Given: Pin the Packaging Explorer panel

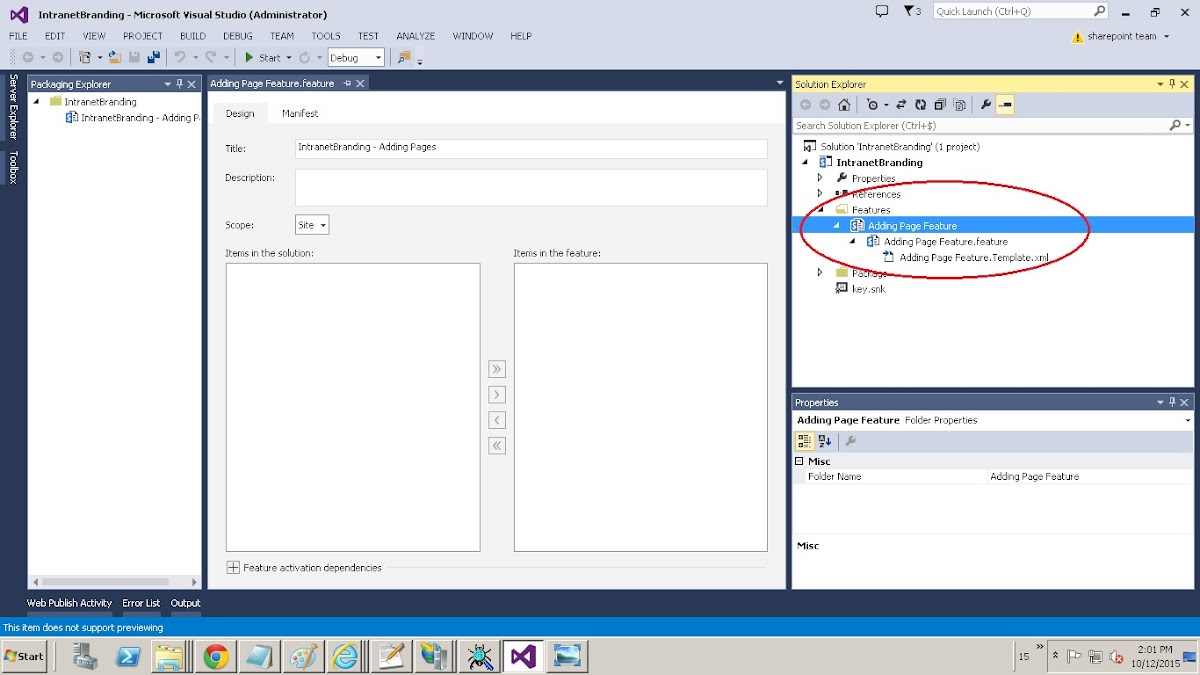Looking at the screenshot, I should [179, 84].
